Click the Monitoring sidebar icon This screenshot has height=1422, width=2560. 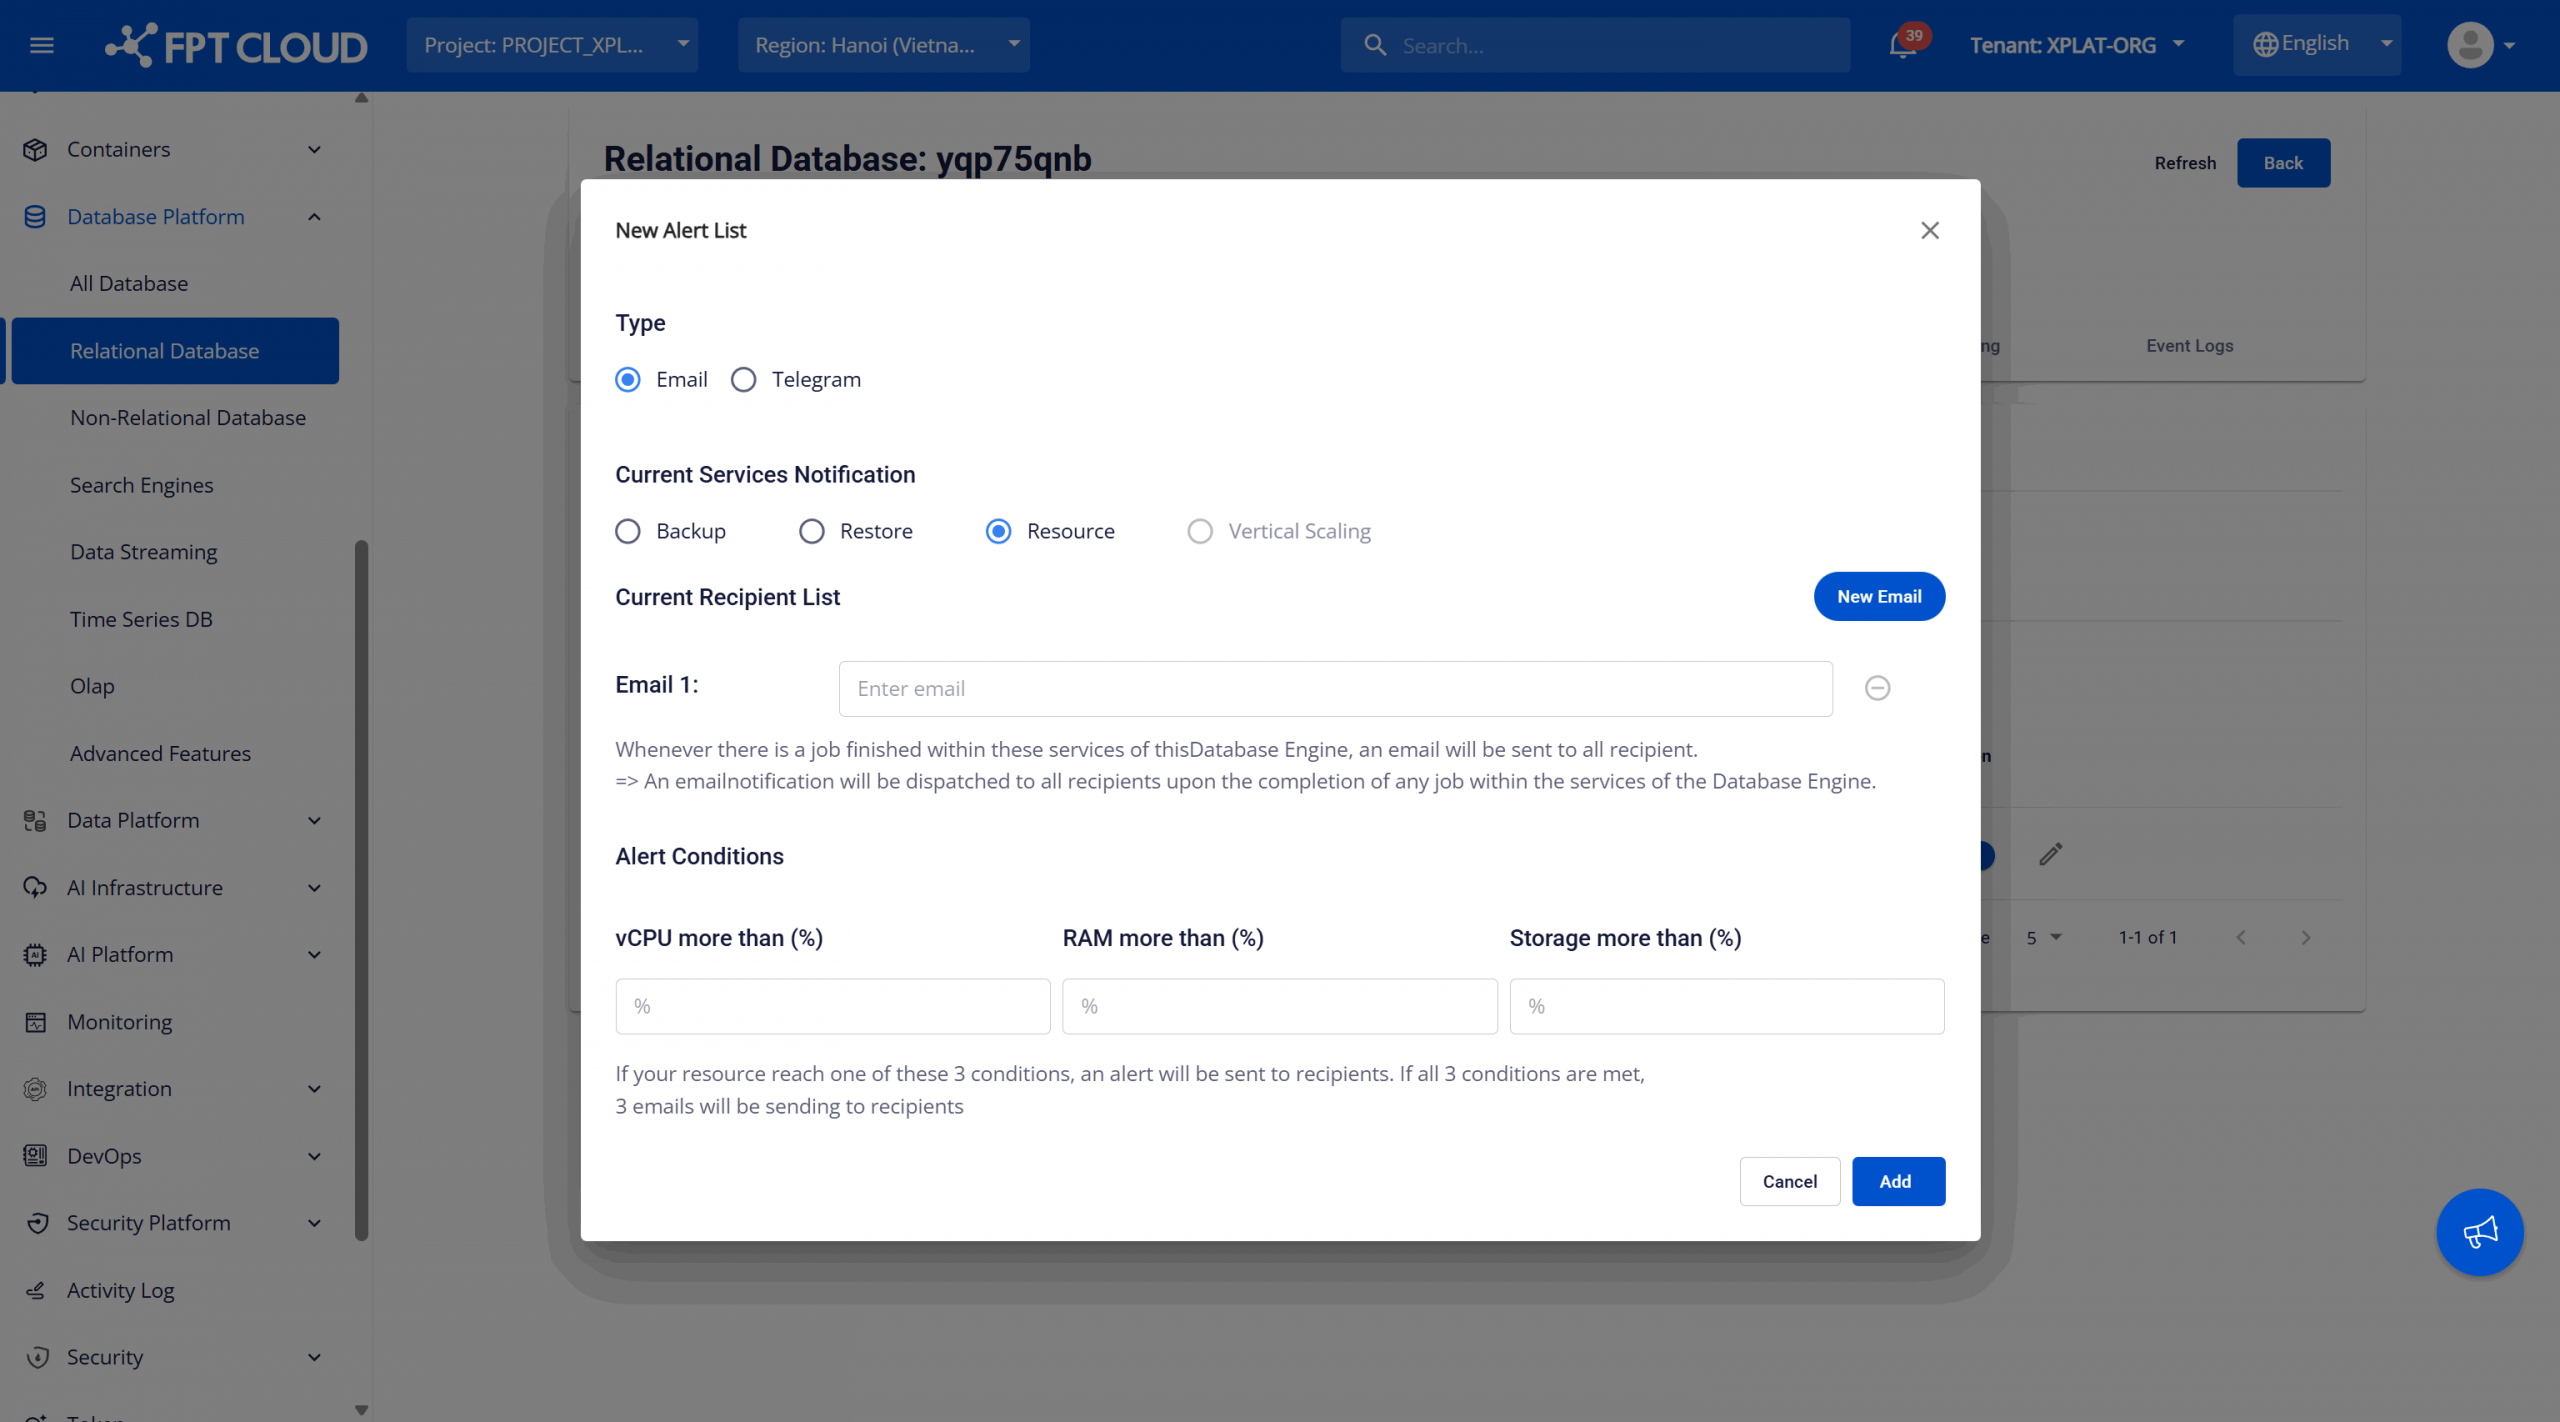36,1022
